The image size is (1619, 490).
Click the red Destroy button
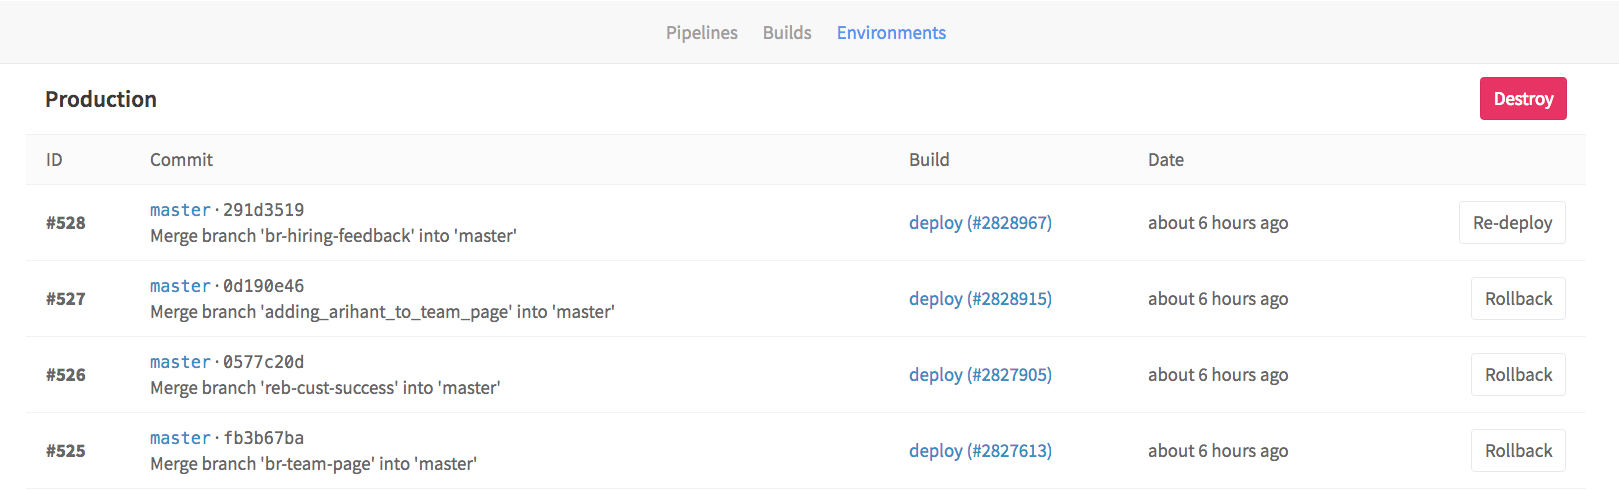(x=1523, y=99)
